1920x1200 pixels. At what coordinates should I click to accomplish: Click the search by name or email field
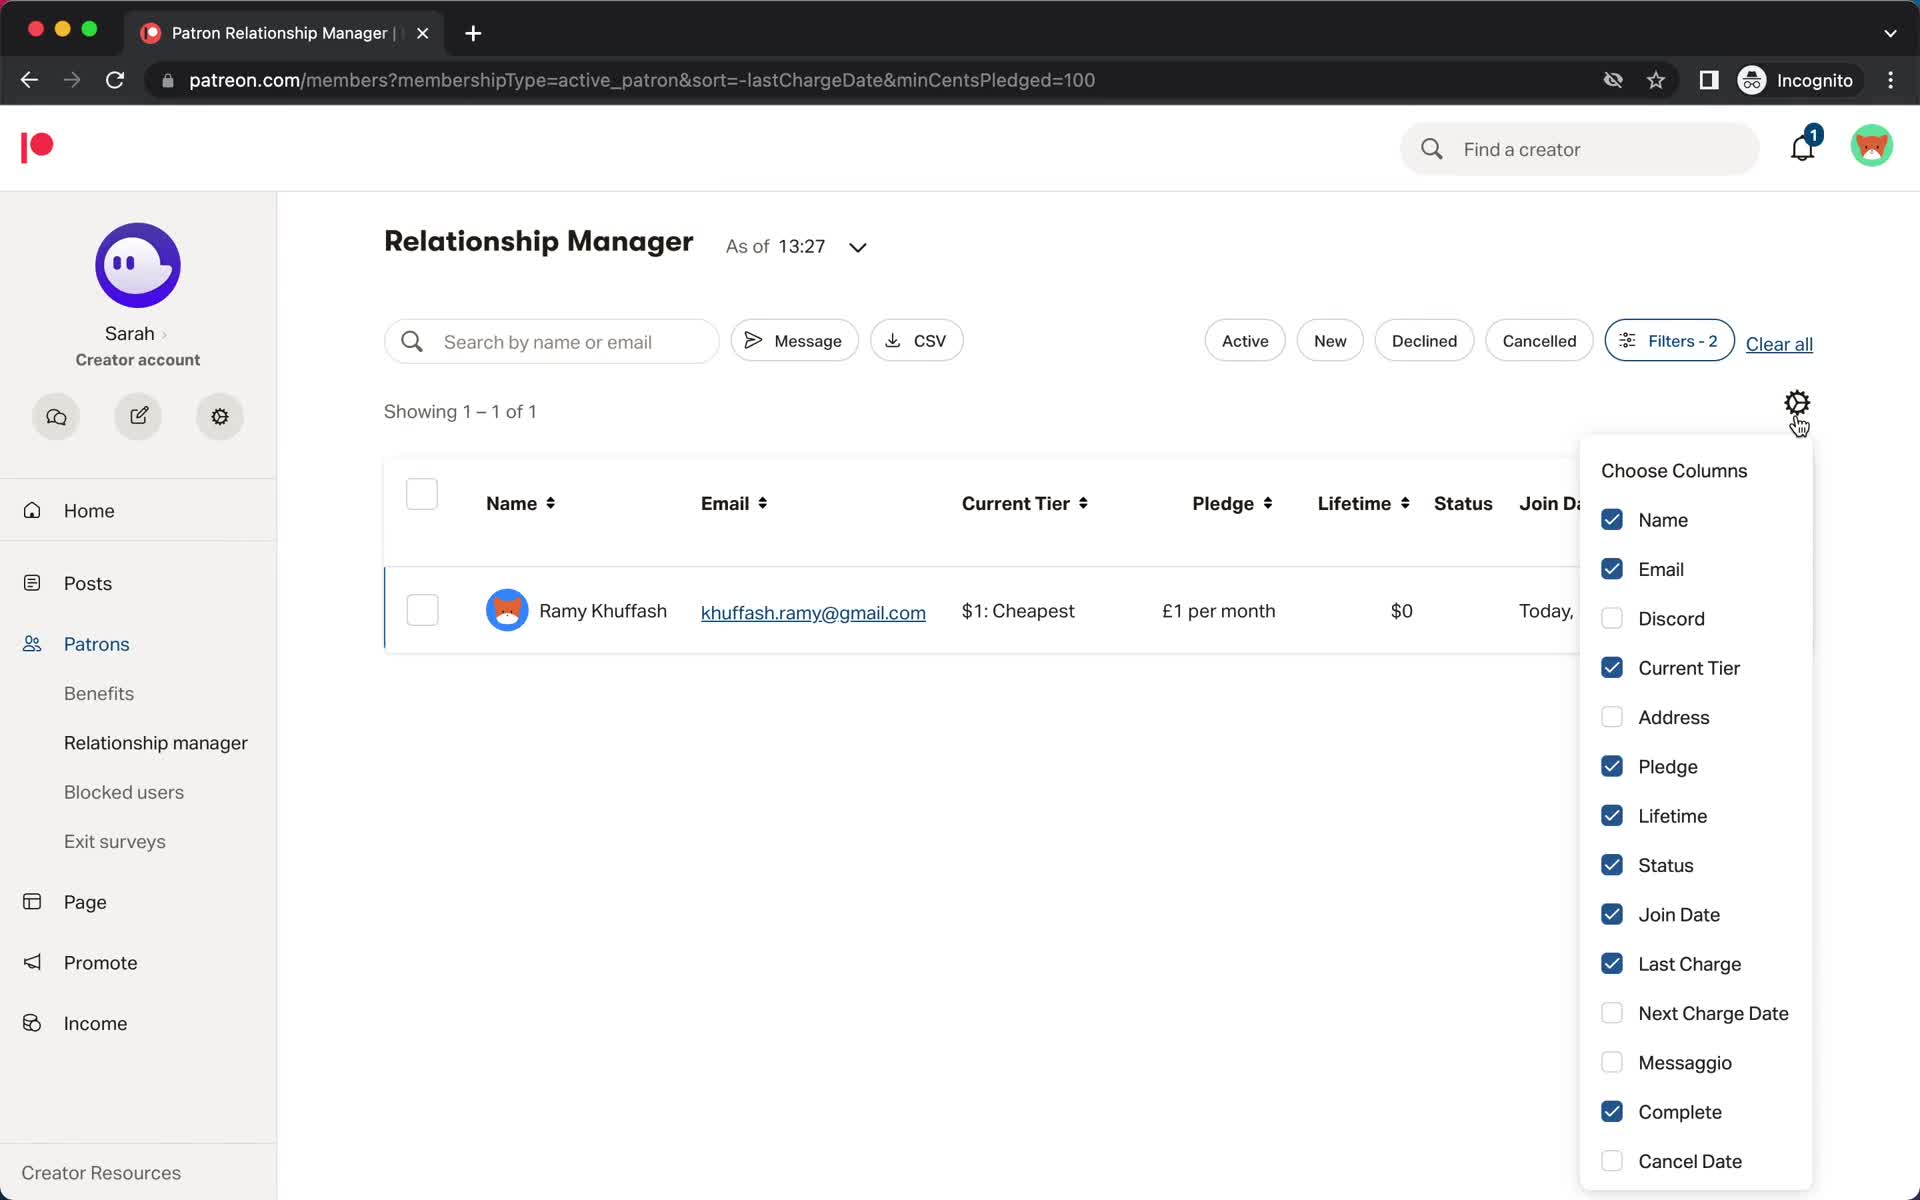pos(552,341)
